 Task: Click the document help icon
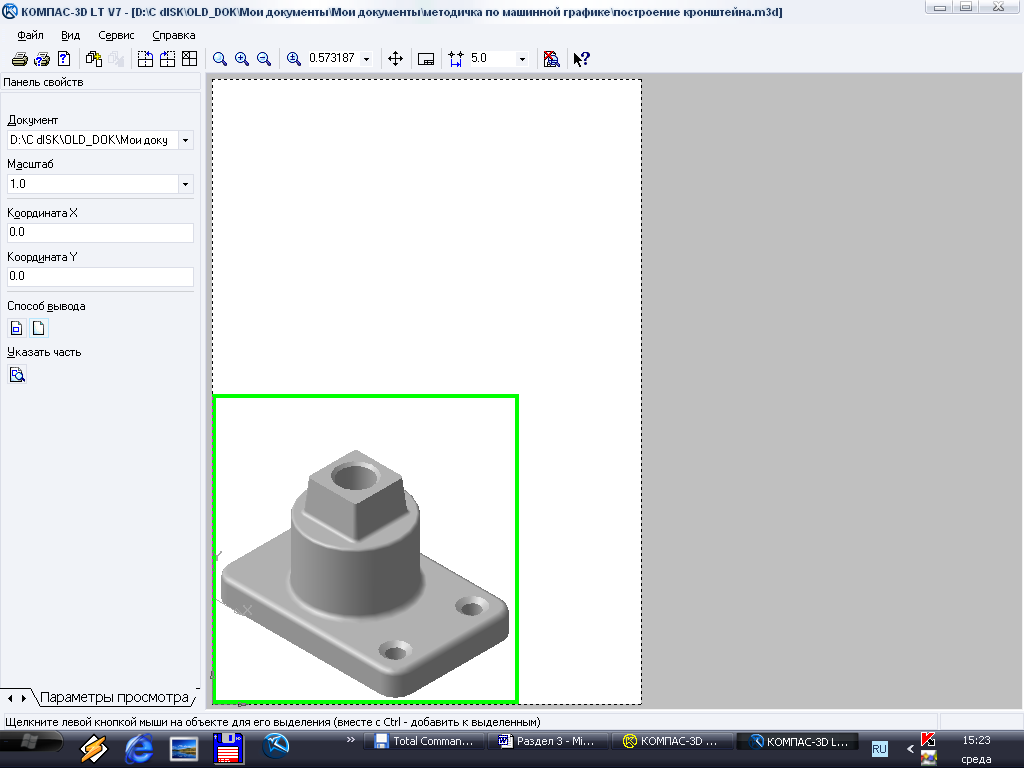(x=64, y=59)
